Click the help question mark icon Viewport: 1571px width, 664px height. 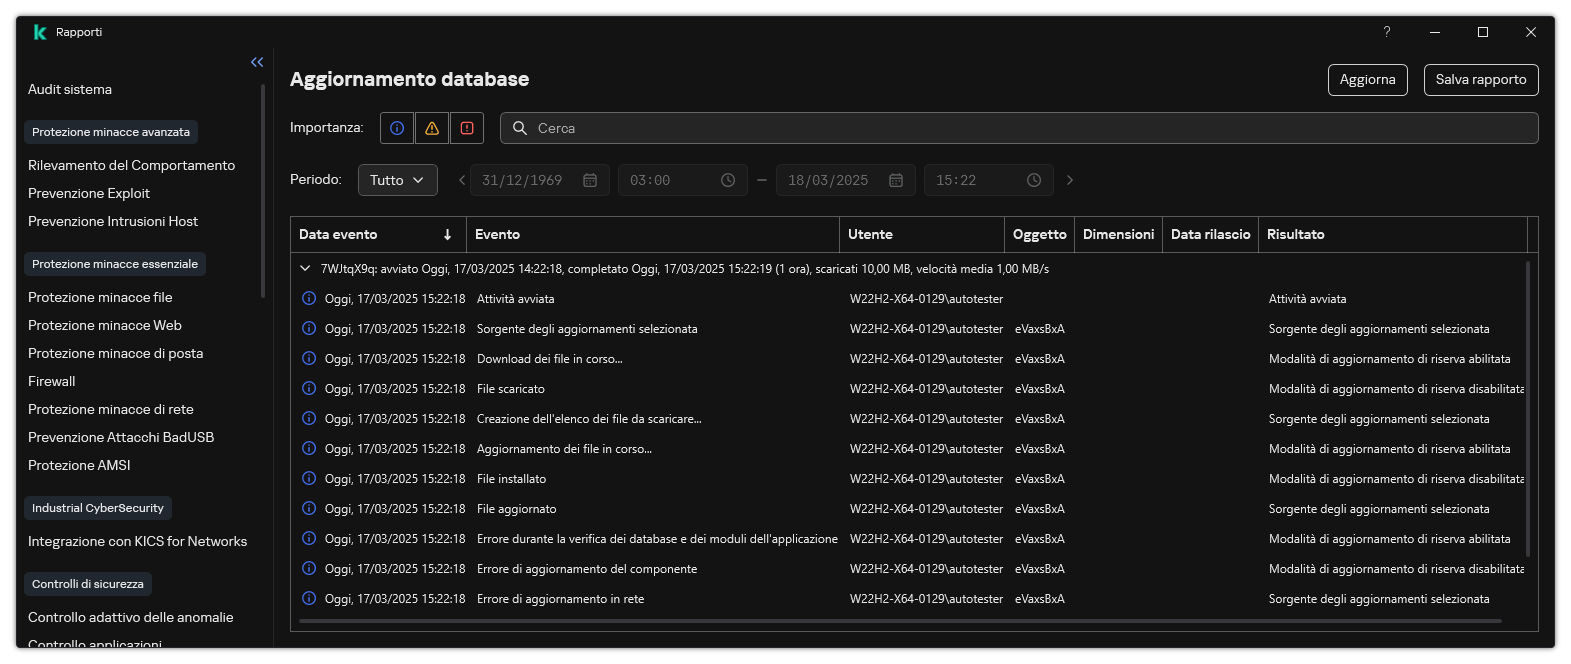click(1386, 32)
